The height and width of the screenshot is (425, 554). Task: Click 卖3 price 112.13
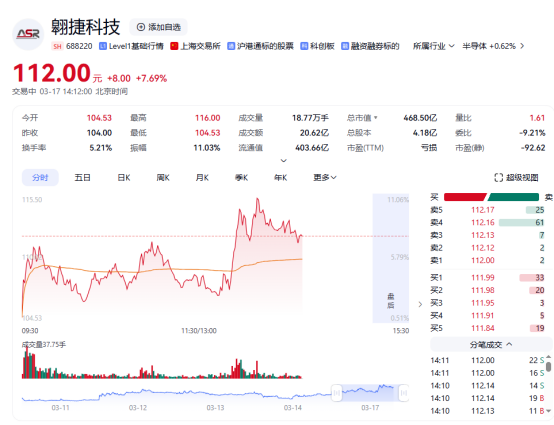(x=483, y=235)
